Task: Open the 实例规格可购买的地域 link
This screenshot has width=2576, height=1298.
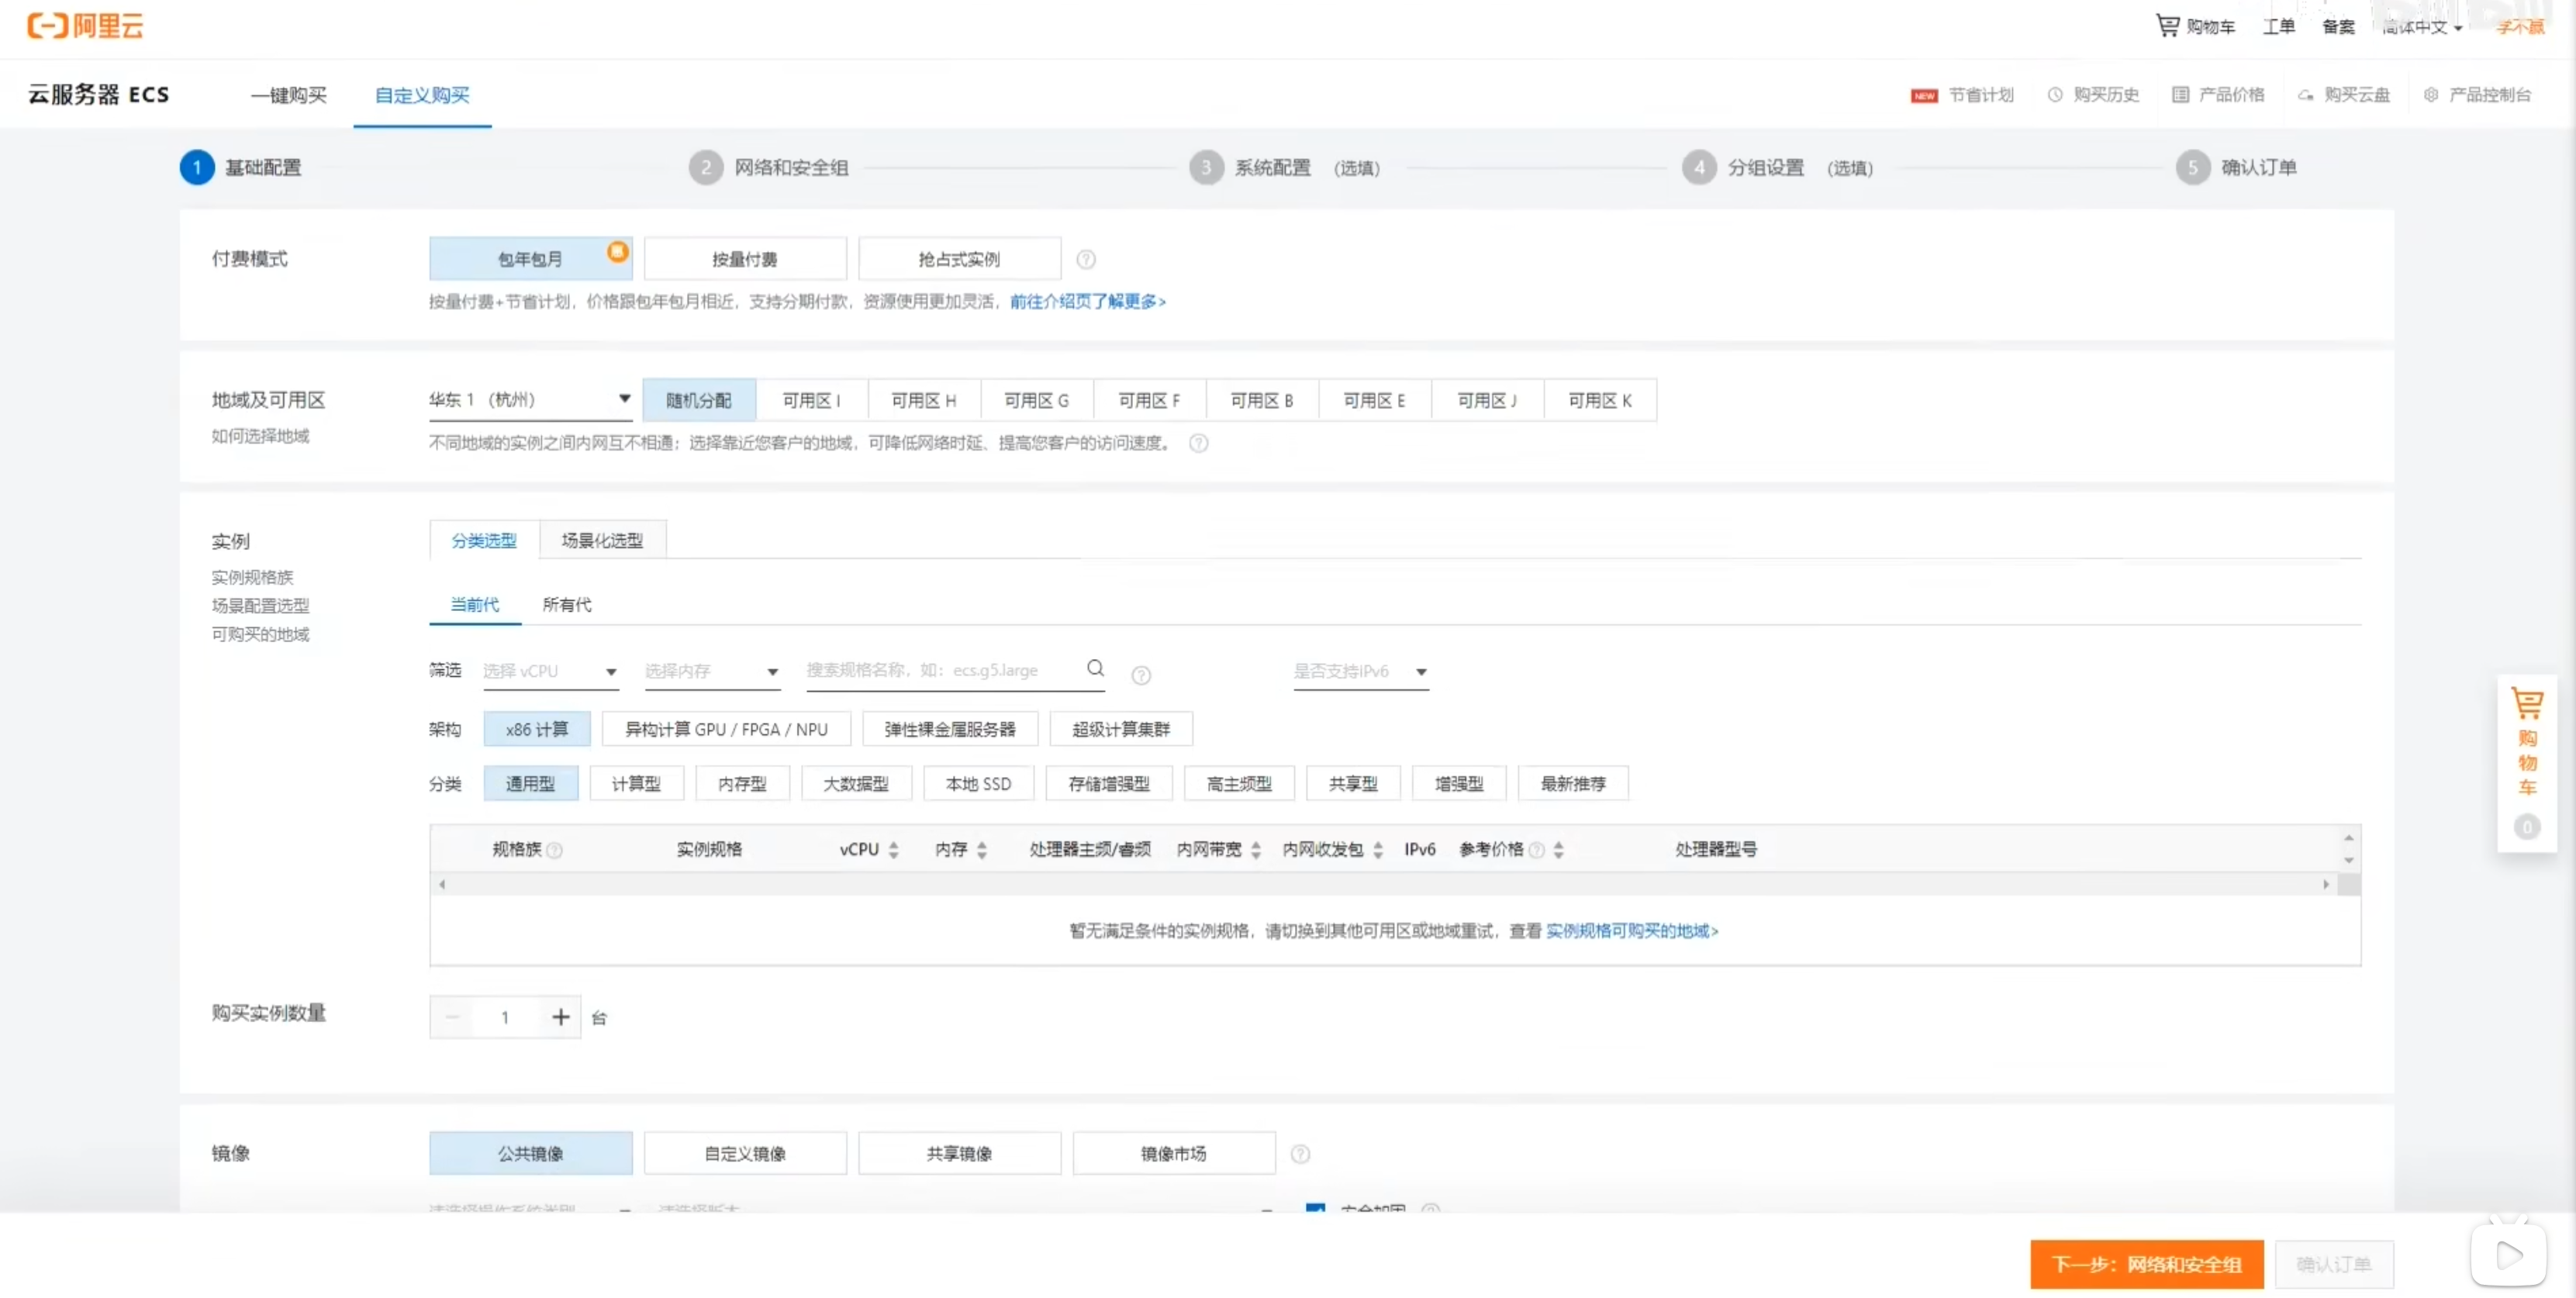Action: coord(1630,931)
